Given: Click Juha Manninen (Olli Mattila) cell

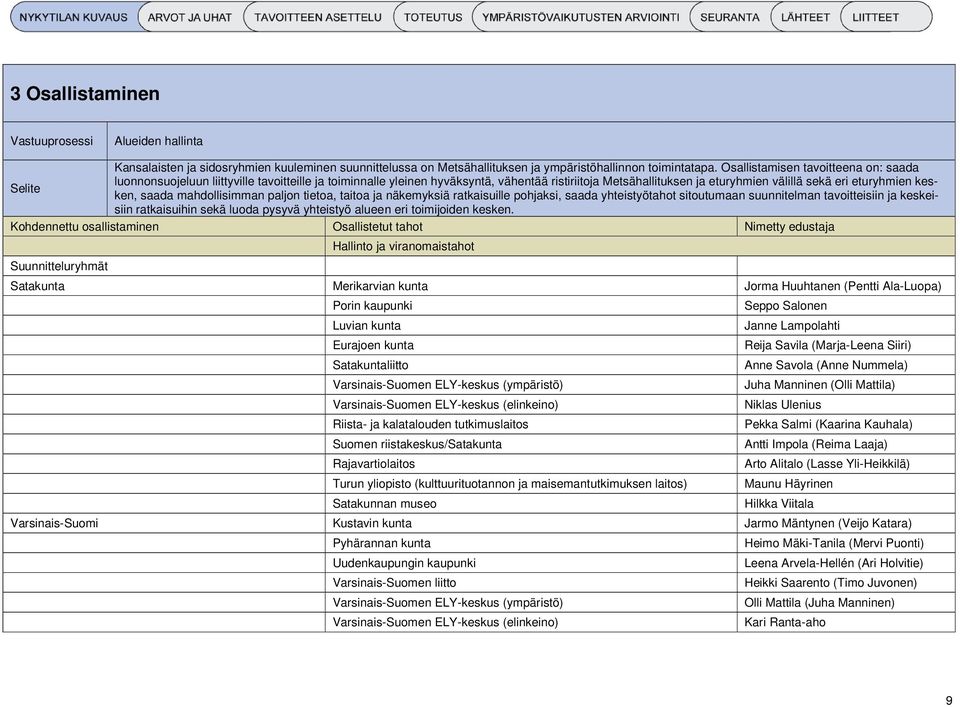Looking at the screenshot, I should 846,385.
